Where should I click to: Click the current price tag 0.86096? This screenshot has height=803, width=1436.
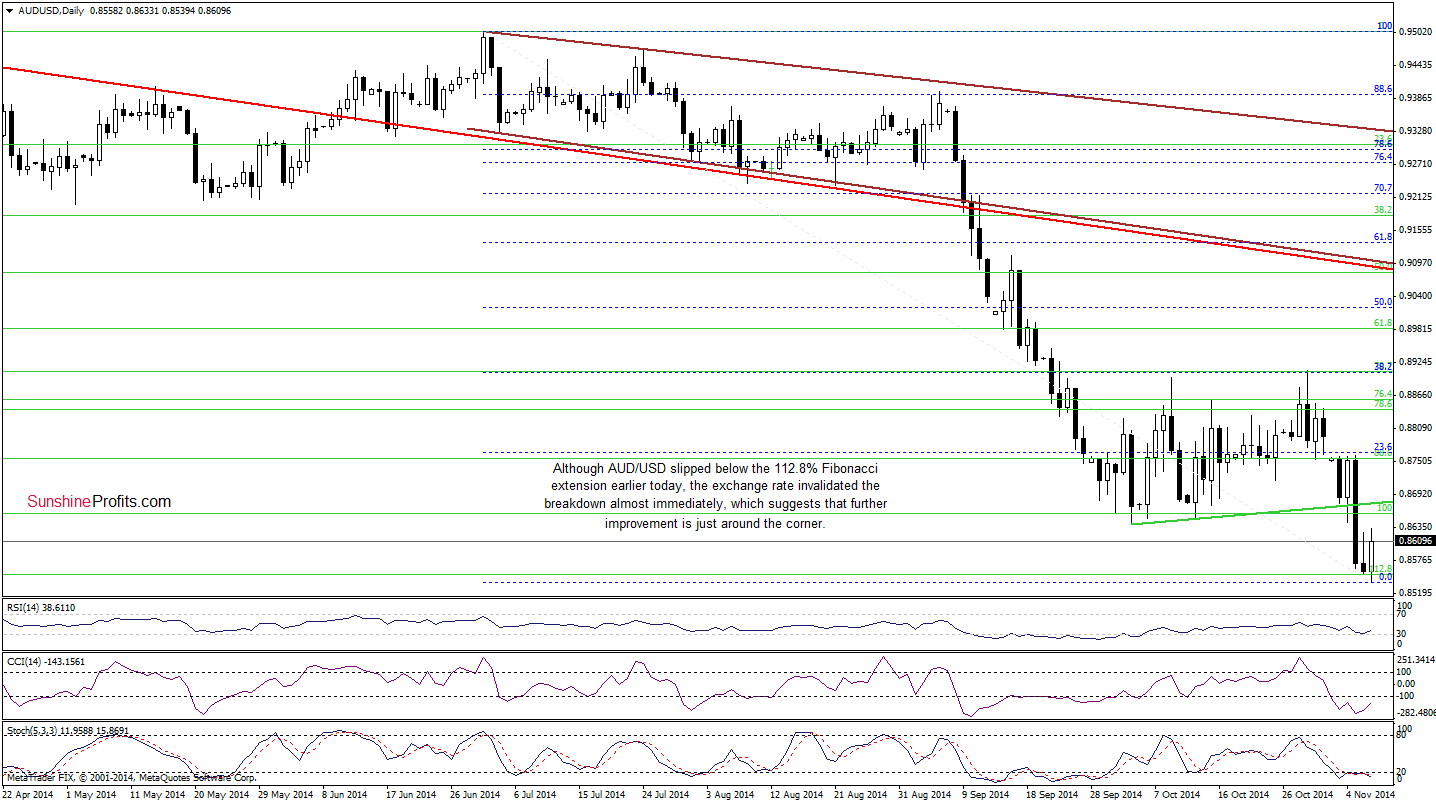coord(1414,541)
